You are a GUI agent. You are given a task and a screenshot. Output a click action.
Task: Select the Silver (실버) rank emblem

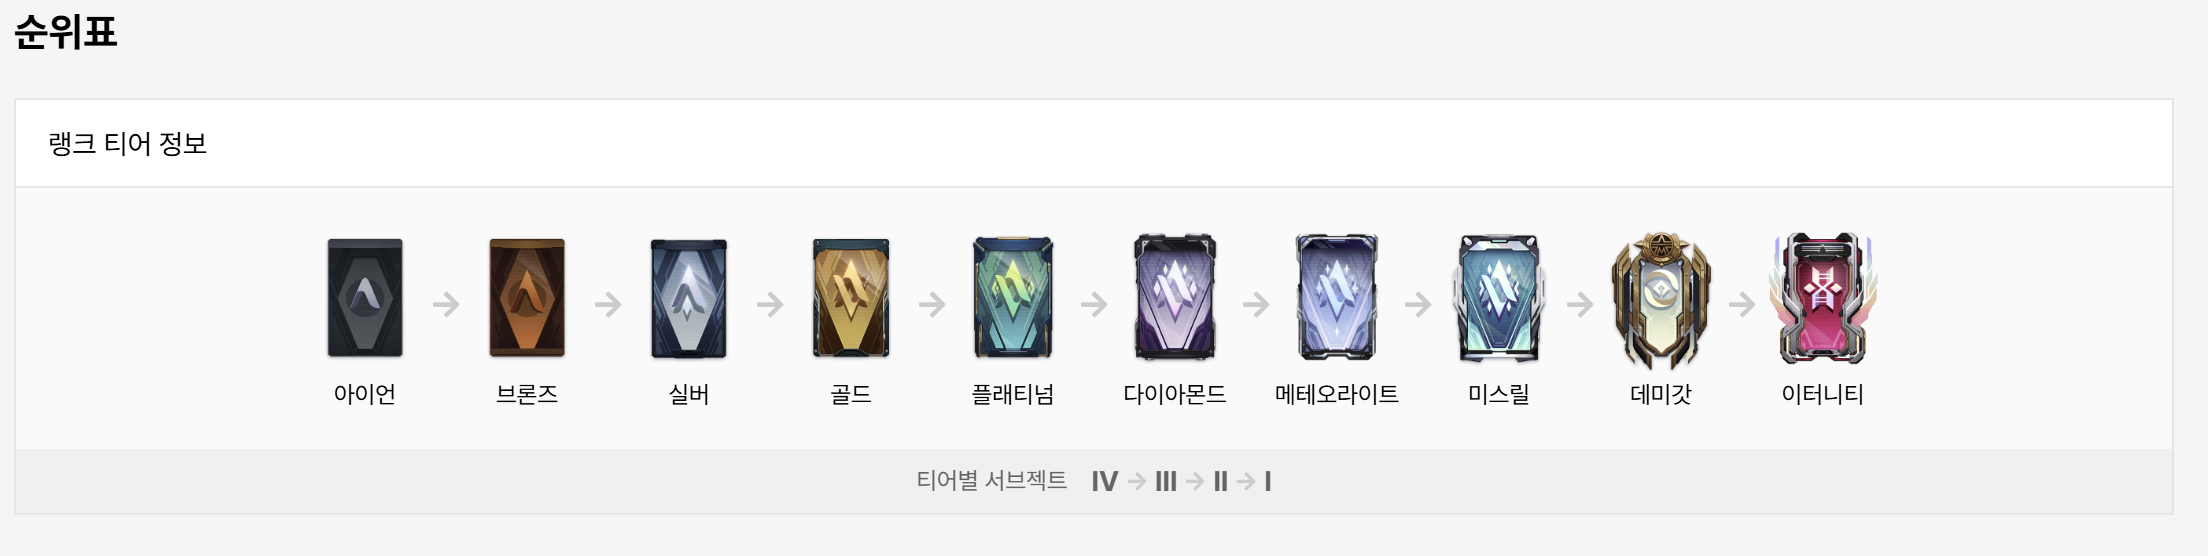pos(689,298)
